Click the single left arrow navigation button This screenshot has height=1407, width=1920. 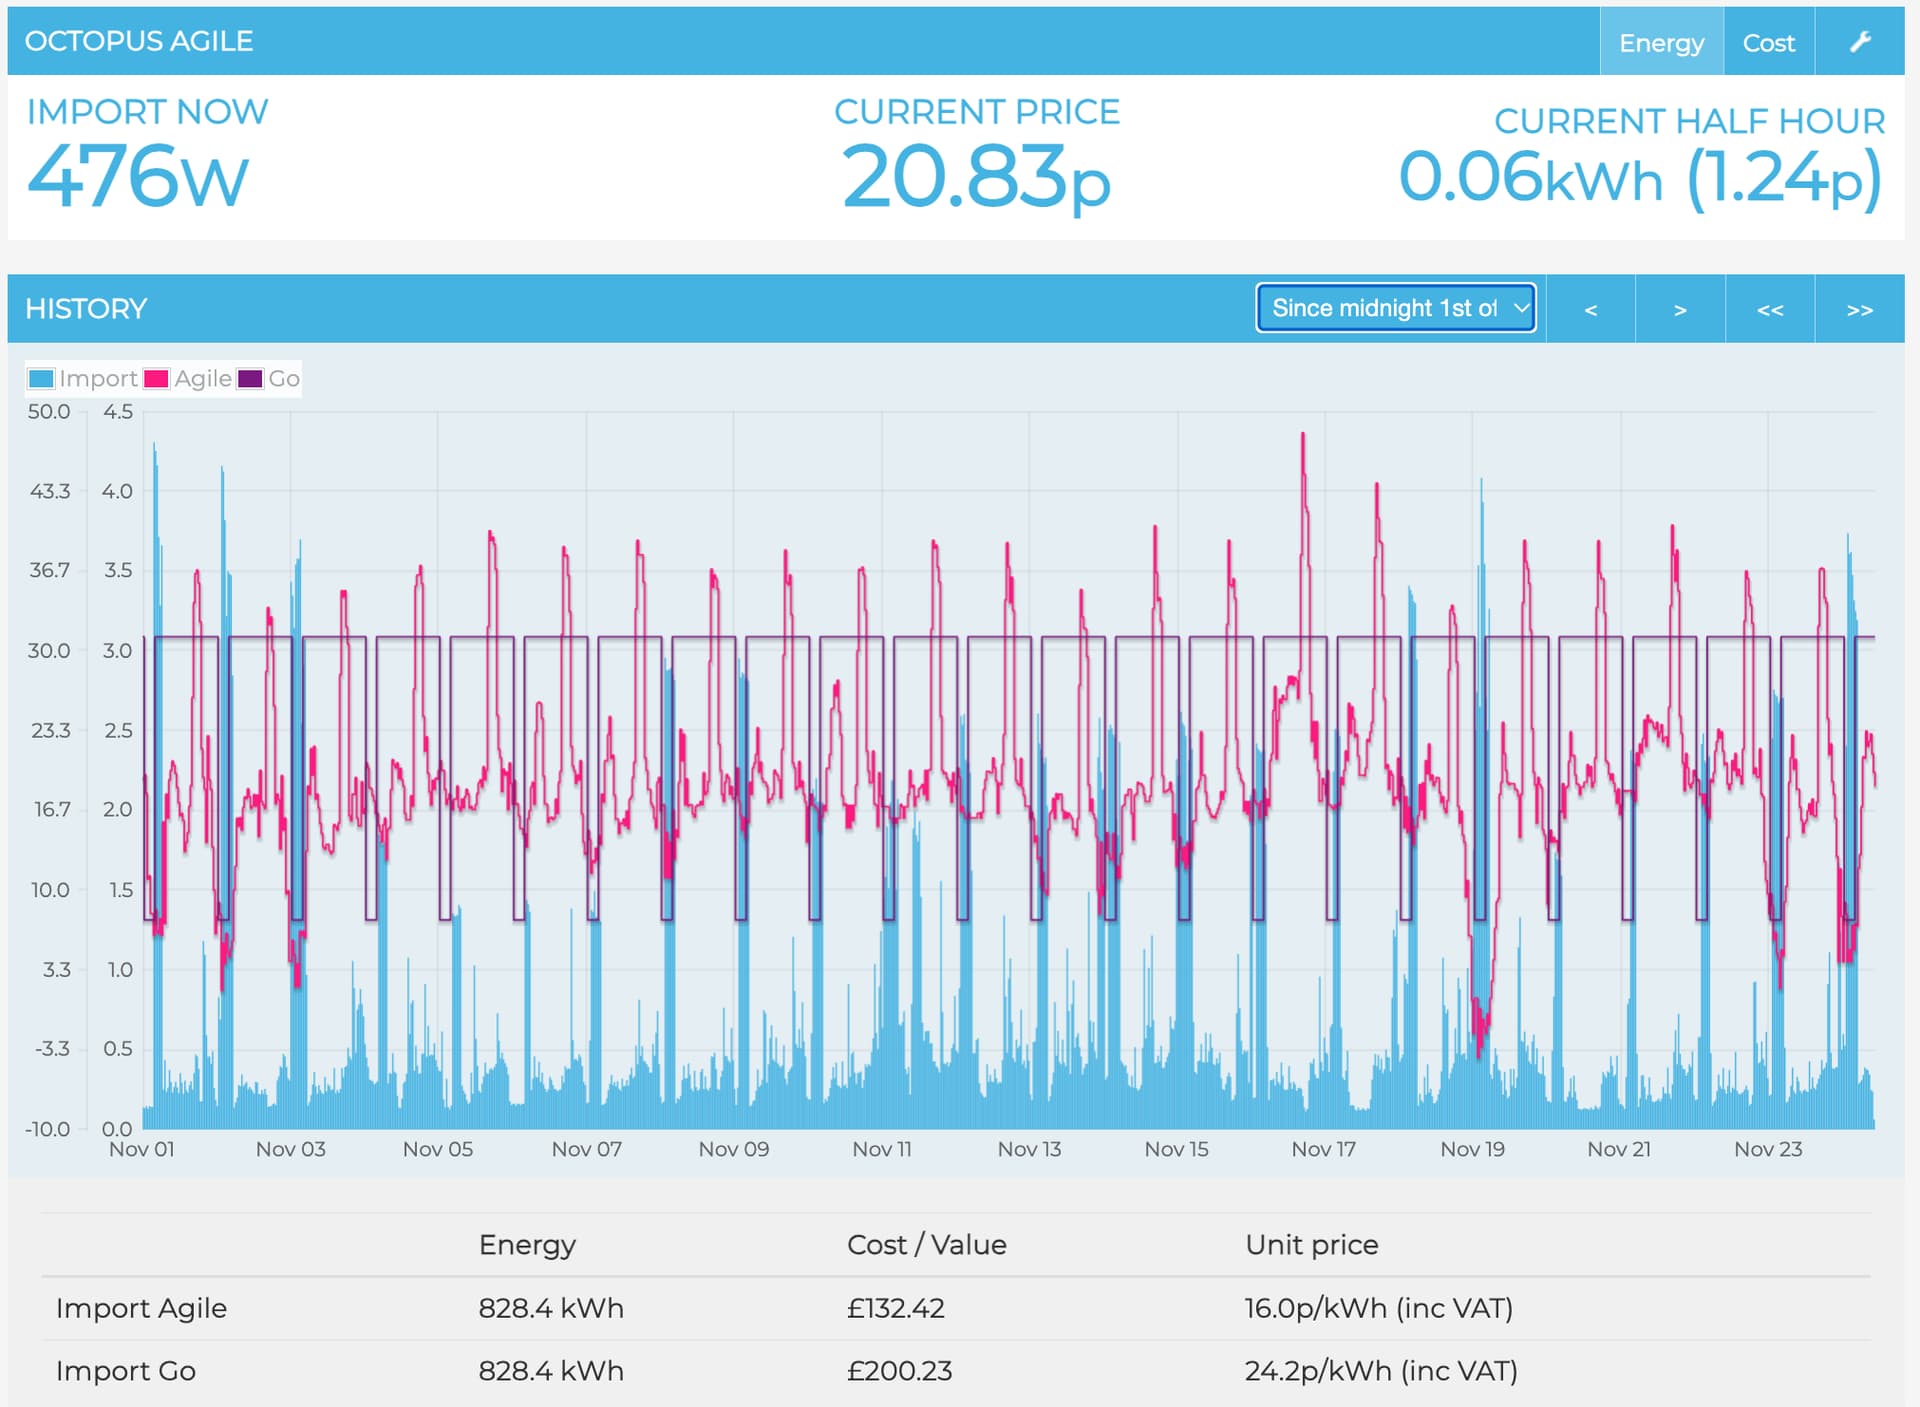[x=1590, y=309]
